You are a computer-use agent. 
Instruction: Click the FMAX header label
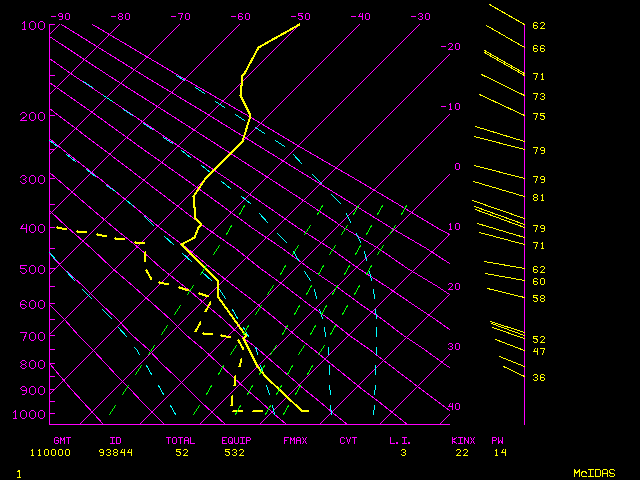295,440
